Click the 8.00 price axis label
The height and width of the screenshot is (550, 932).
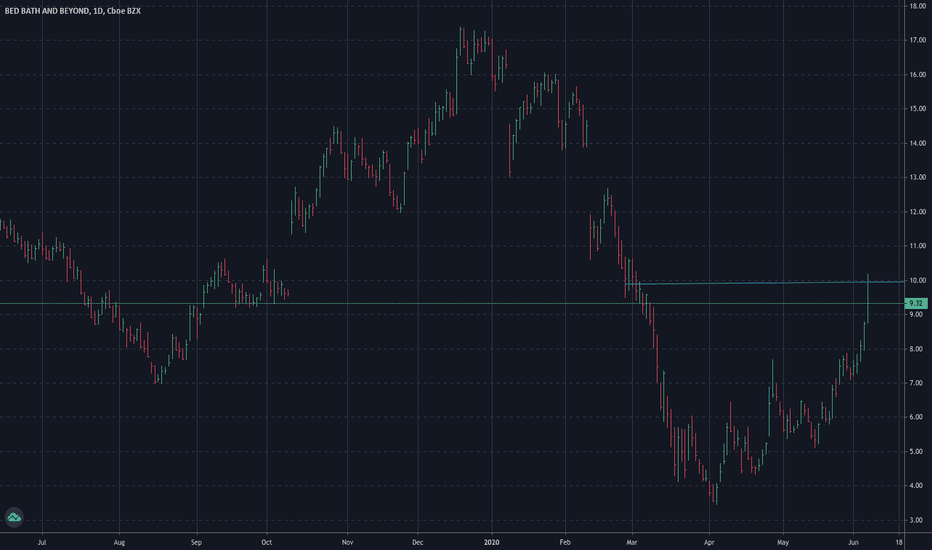coord(917,349)
